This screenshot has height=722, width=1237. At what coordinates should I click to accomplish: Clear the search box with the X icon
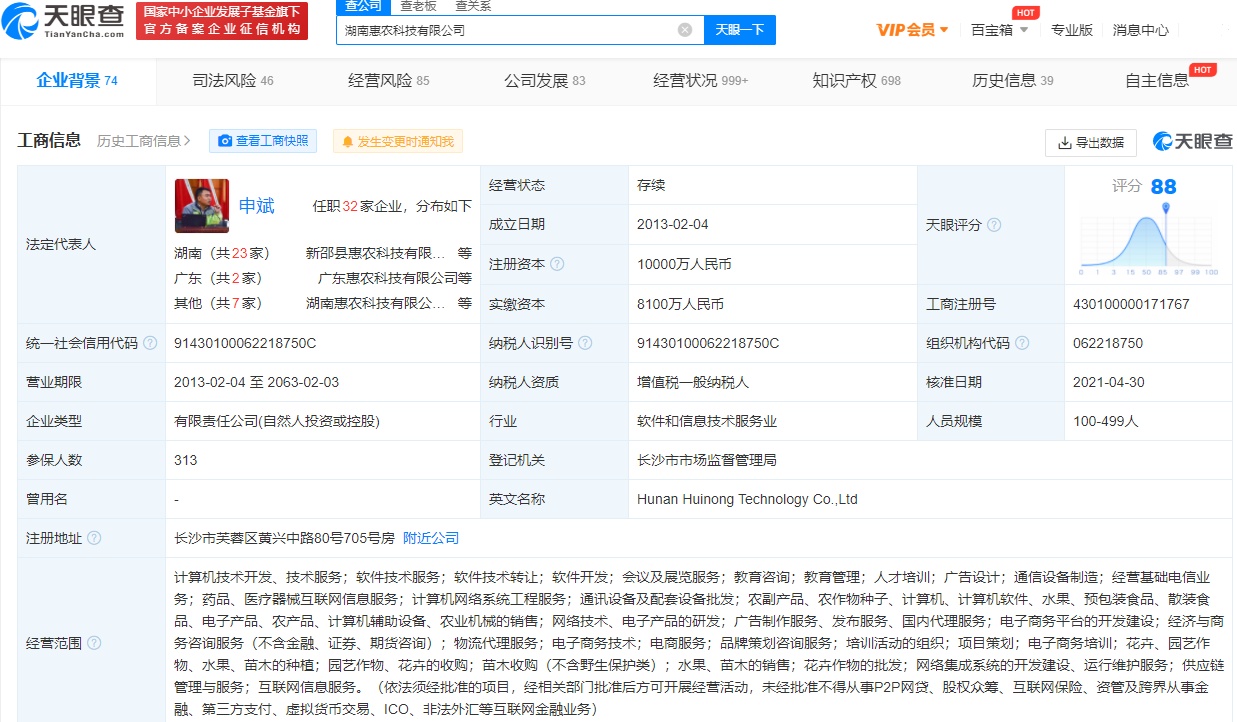pyautogui.click(x=685, y=30)
